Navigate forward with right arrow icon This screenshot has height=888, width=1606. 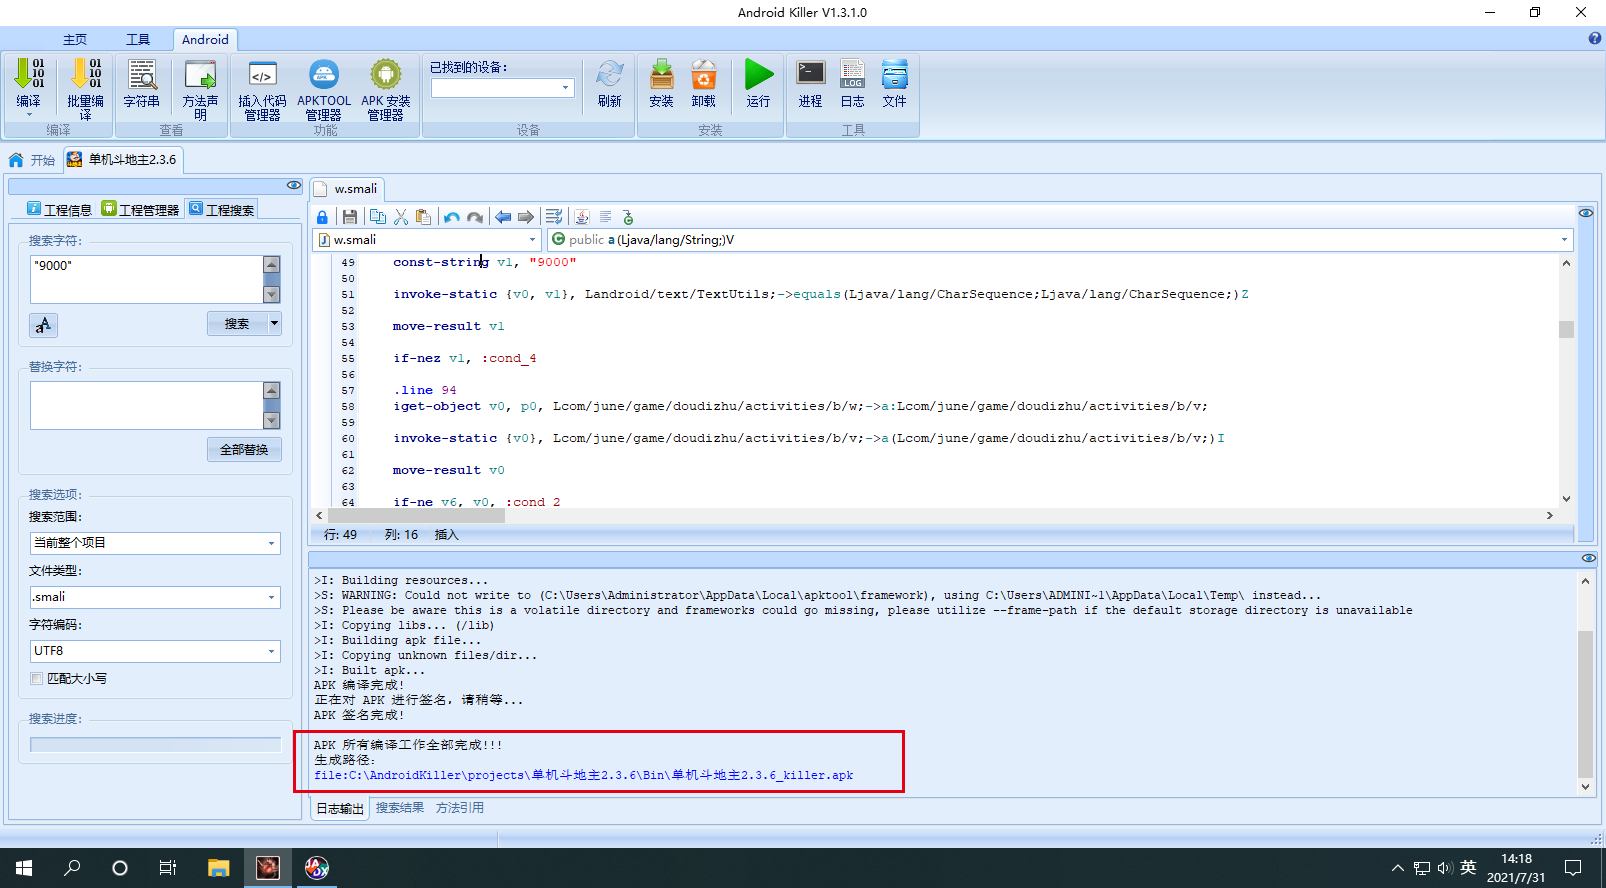point(526,217)
